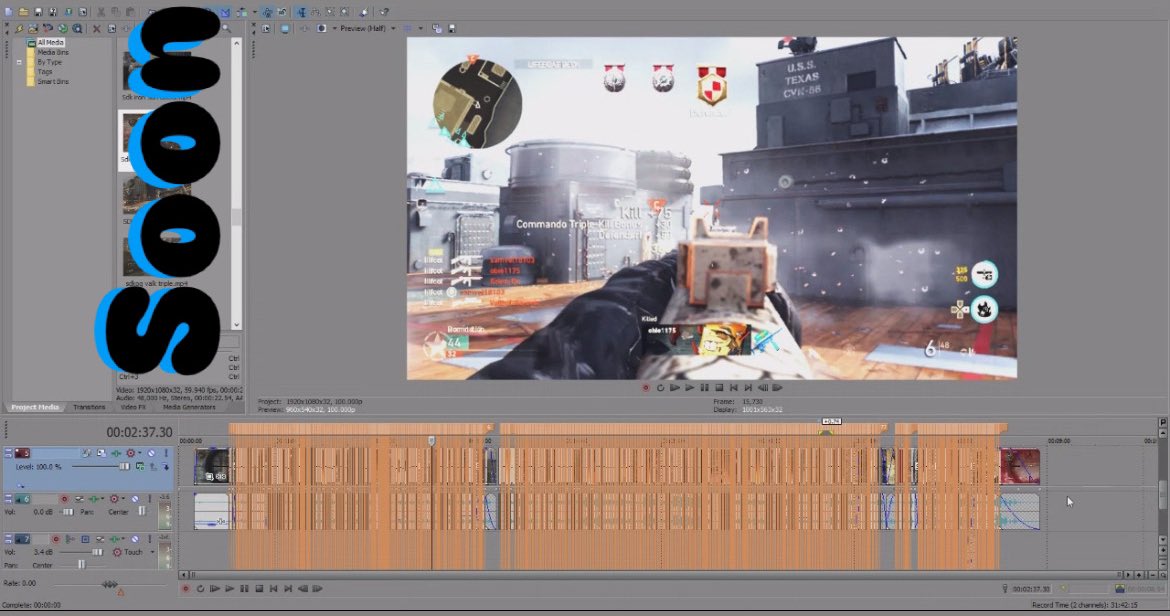Click the lightning bolt remove unused media icon
Image resolution: width=1170 pixels, height=616 pixels.
(19, 28)
